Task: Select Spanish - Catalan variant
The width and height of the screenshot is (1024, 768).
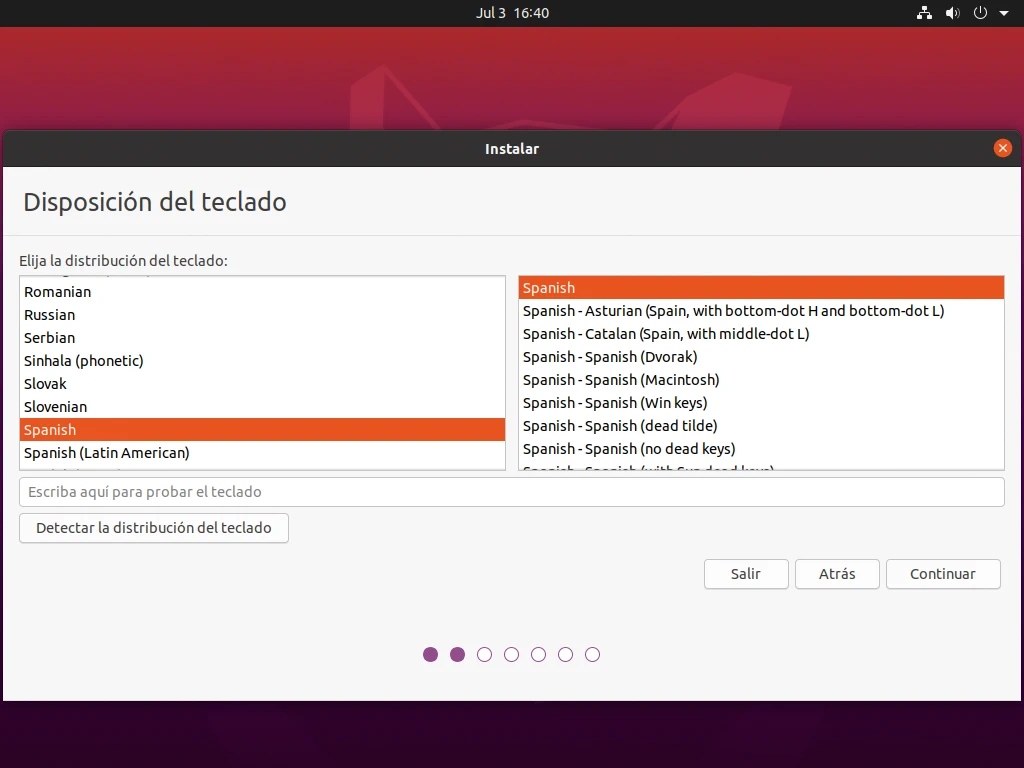Action: point(666,334)
